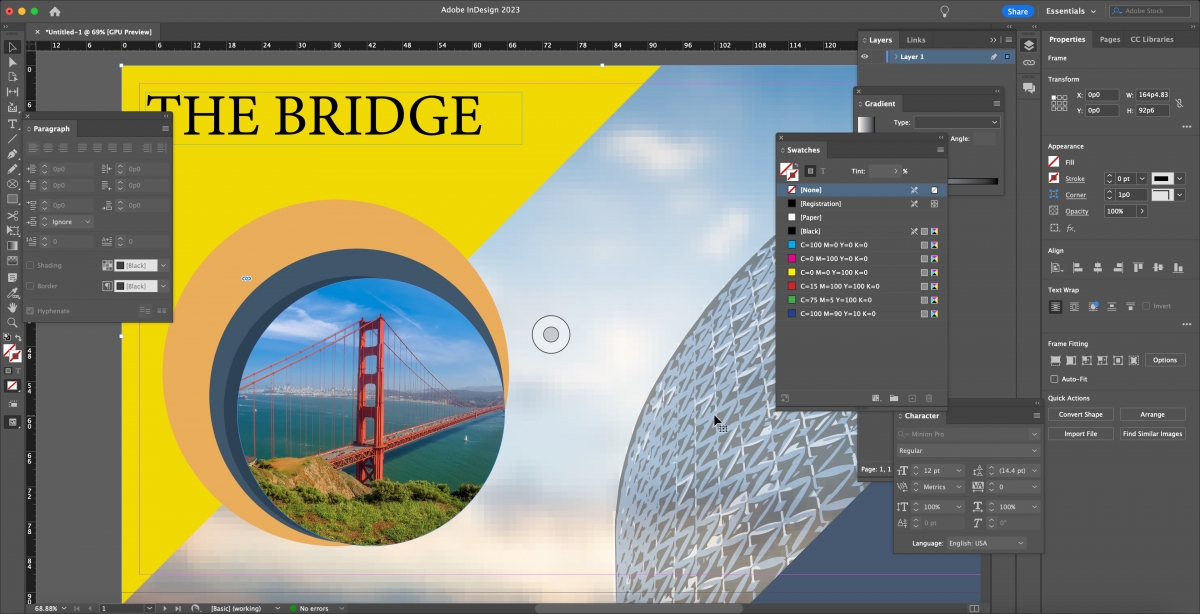Image resolution: width=1200 pixels, height=614 pixels.
Task: Open the font style Regular dropdown
Action: [968, 451]
